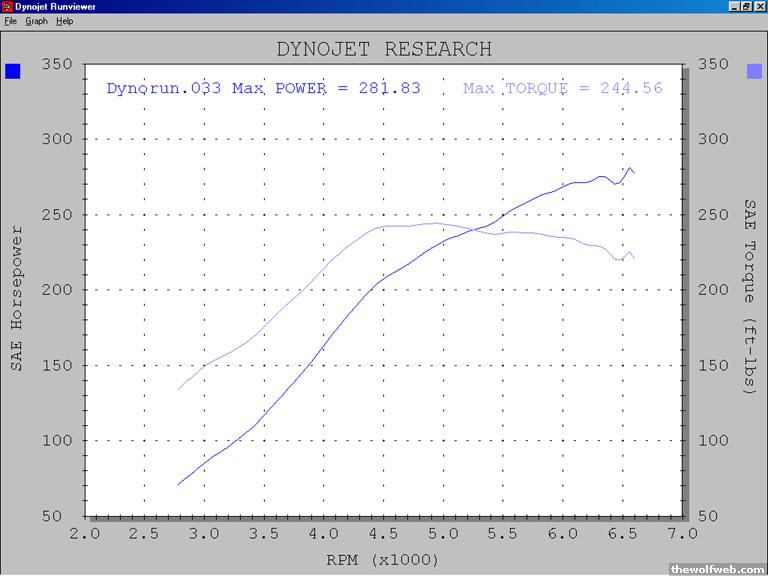Click the blue horsepower color swatch
This screenshot has width=768, height=576.
13,71
